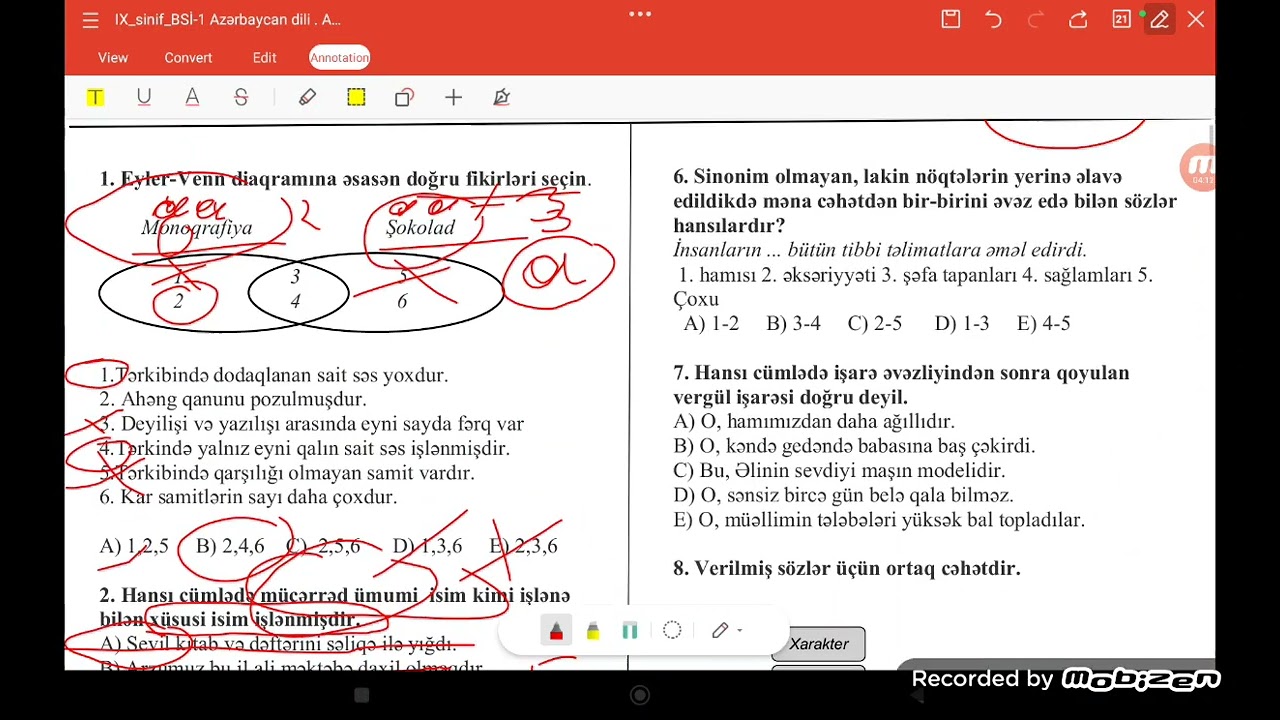Viewport: 1280px width, 720px height.
Task: Select the eraser tool in toolbar
Action: click(x=307, y=97)
